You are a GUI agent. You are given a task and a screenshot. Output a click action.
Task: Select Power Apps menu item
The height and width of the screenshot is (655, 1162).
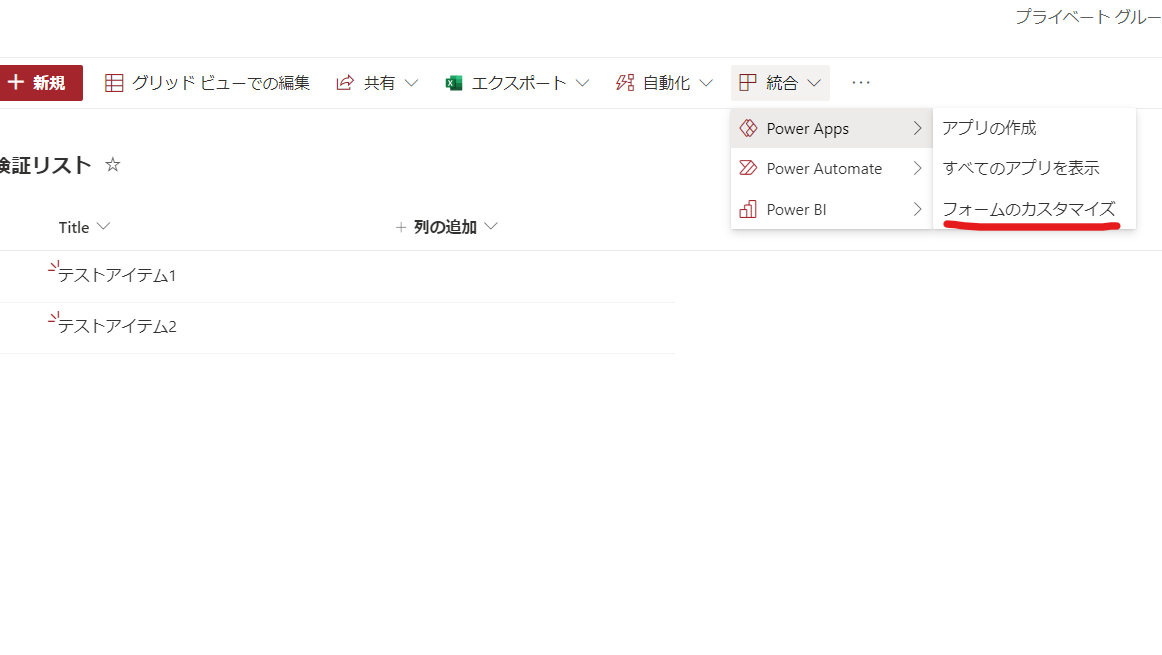(x=831, y=128)
